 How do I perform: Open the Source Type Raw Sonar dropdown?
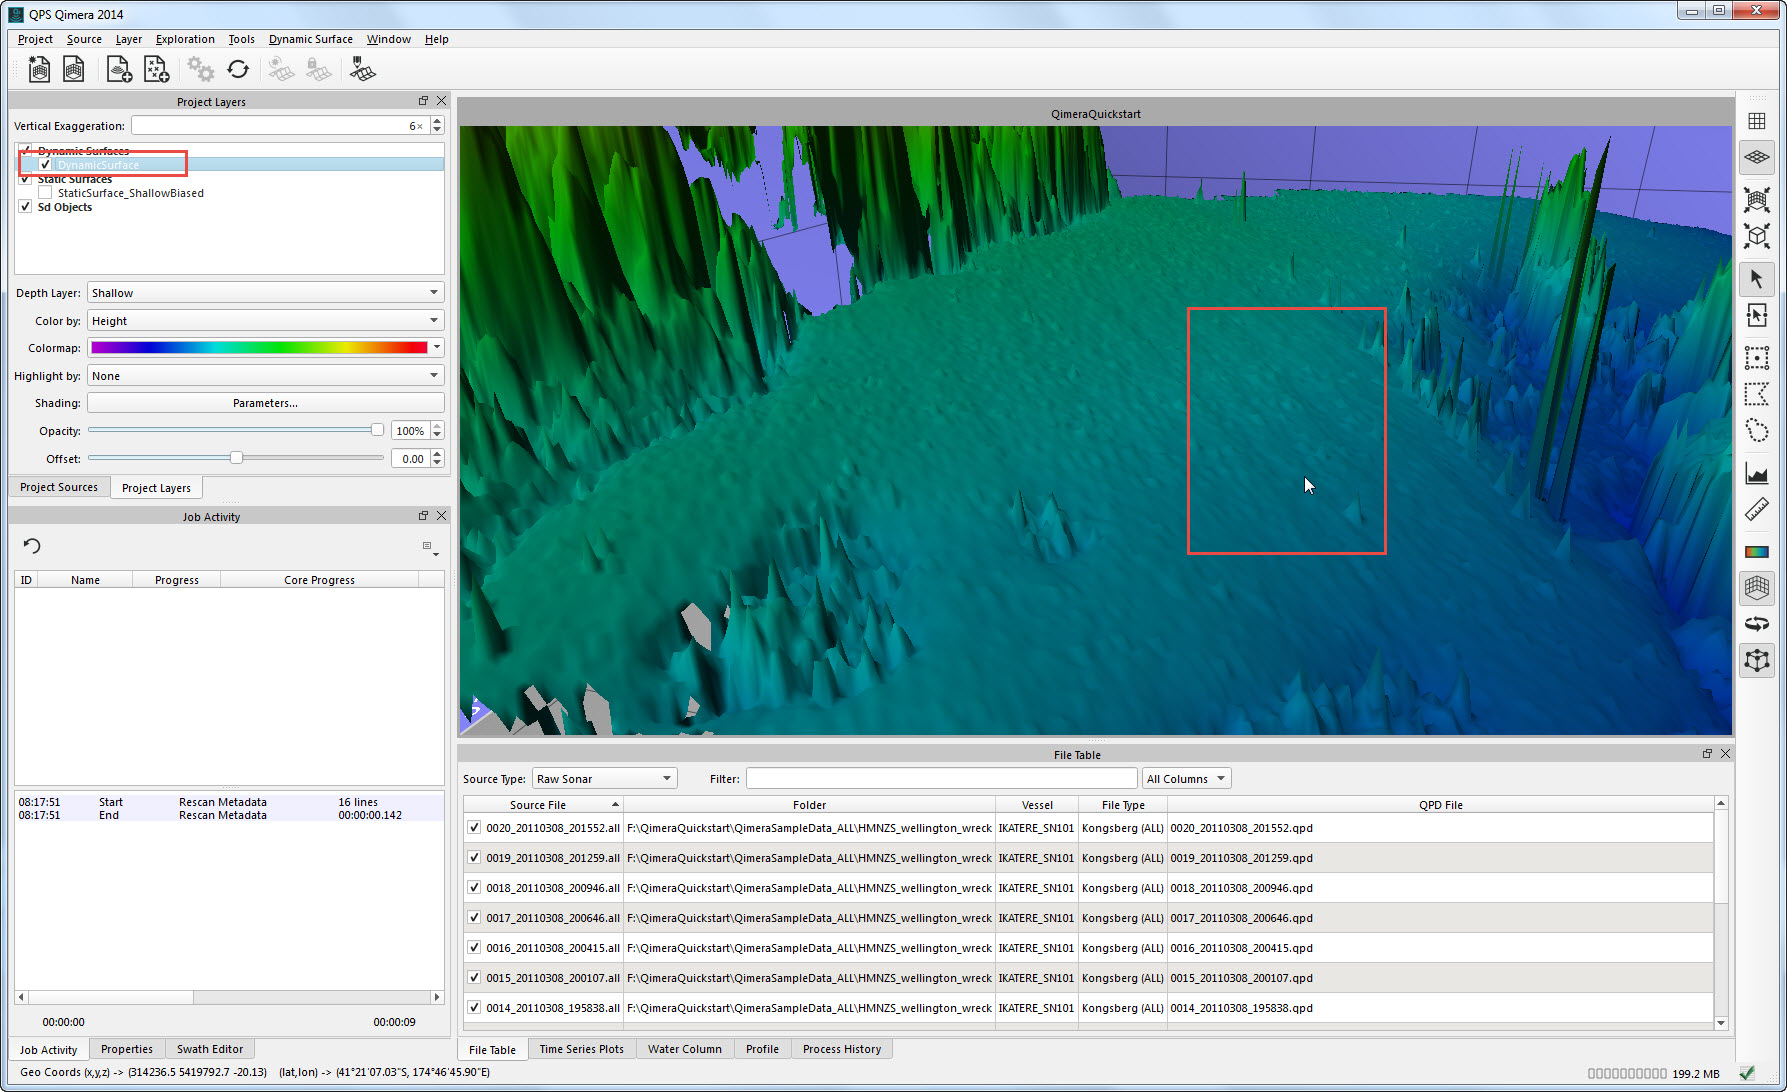pyautogui.click(x=604, y=779)
